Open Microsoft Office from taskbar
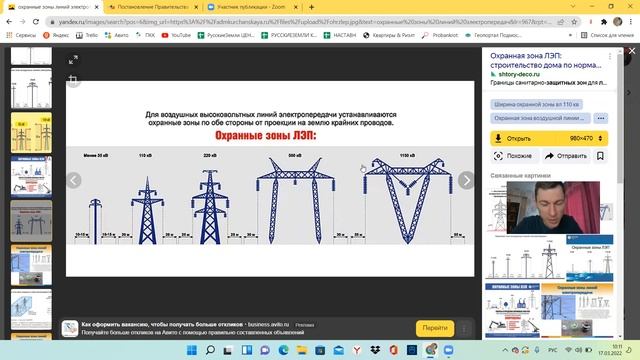640x360 pixels. point(393,350)
